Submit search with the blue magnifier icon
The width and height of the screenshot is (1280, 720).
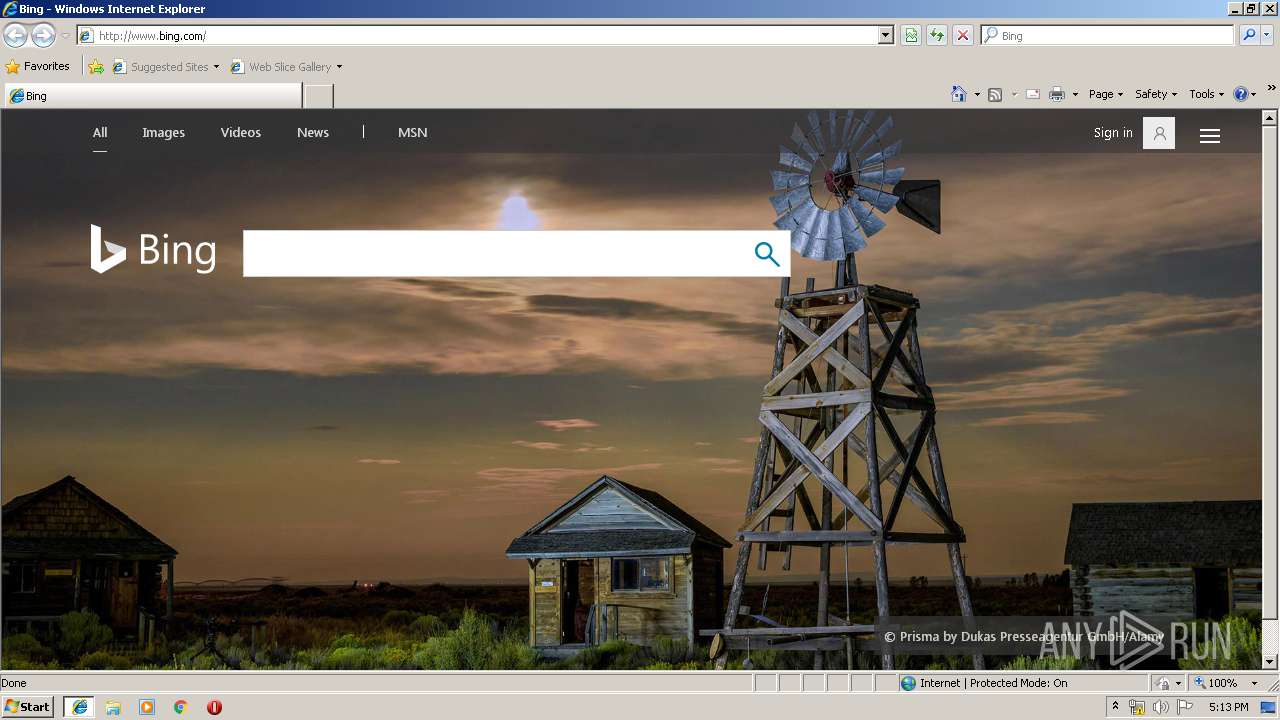click(767, 254)
